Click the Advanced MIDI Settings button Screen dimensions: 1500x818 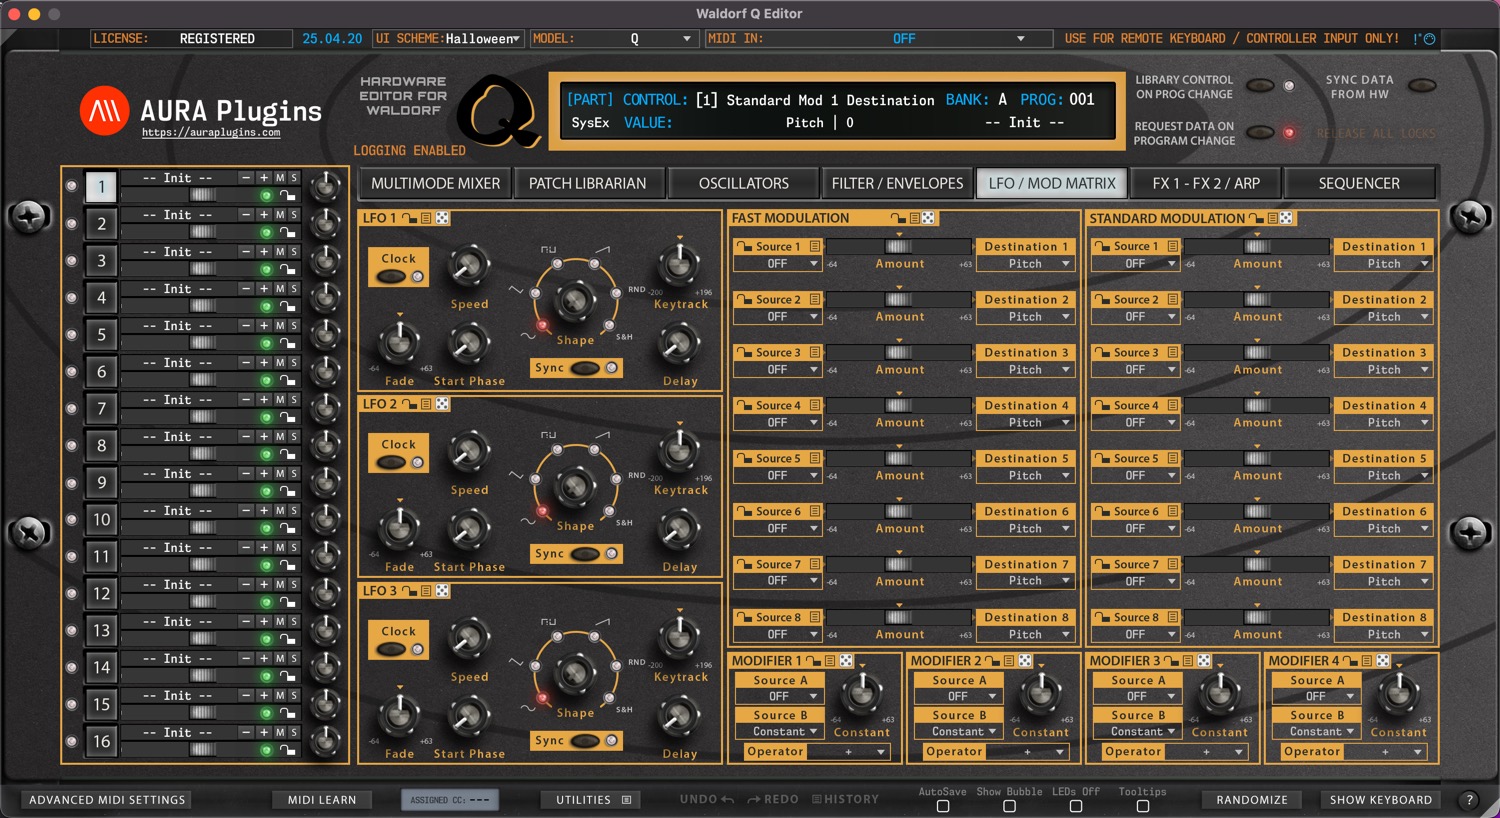[107, 800]
